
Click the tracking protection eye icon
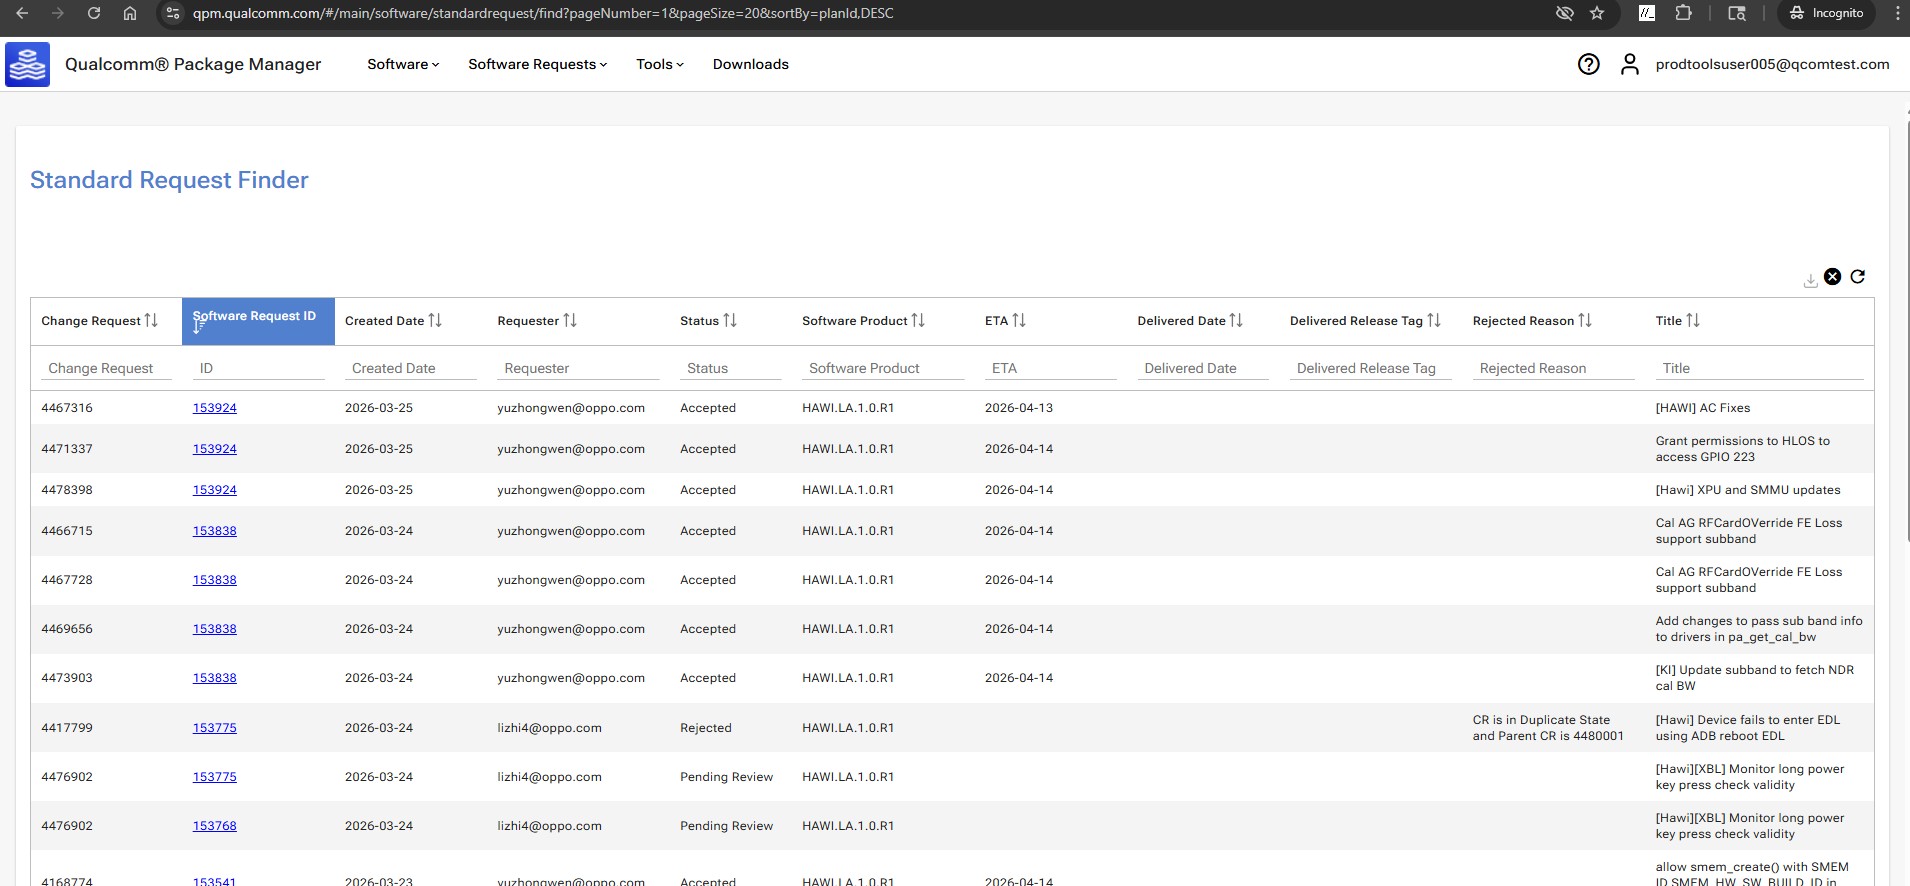tap(1565, 13)
